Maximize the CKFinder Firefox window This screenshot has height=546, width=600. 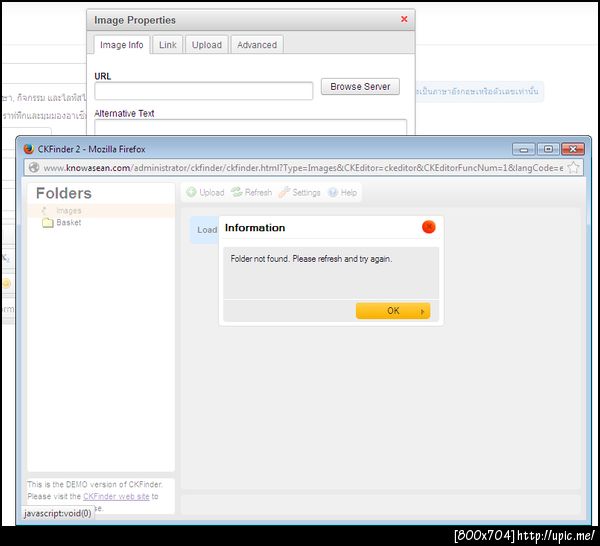pos(548,149)
